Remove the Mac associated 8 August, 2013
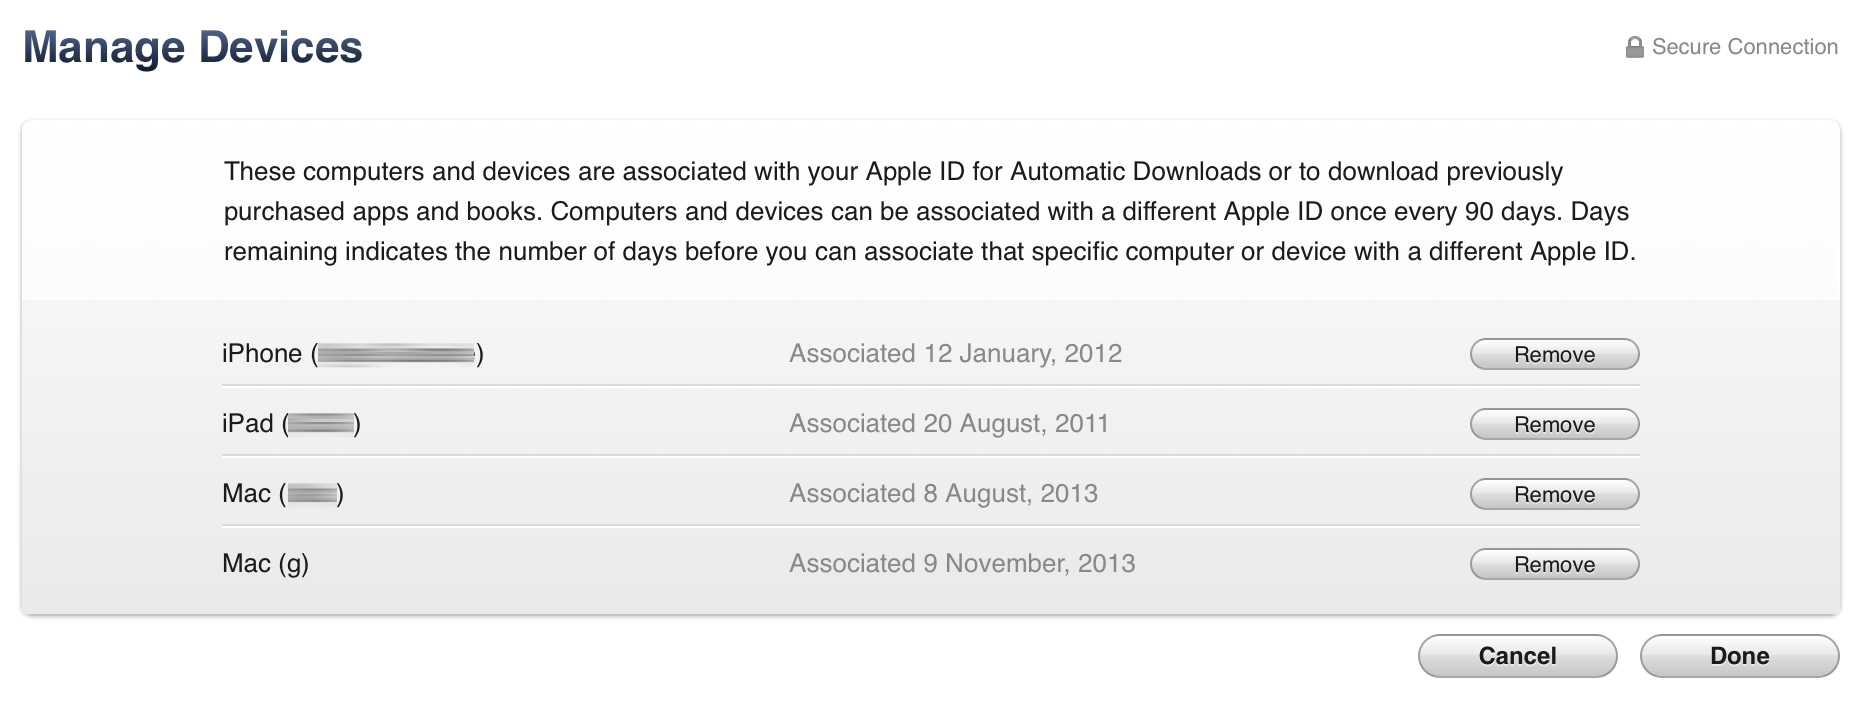 (1553, 494)
